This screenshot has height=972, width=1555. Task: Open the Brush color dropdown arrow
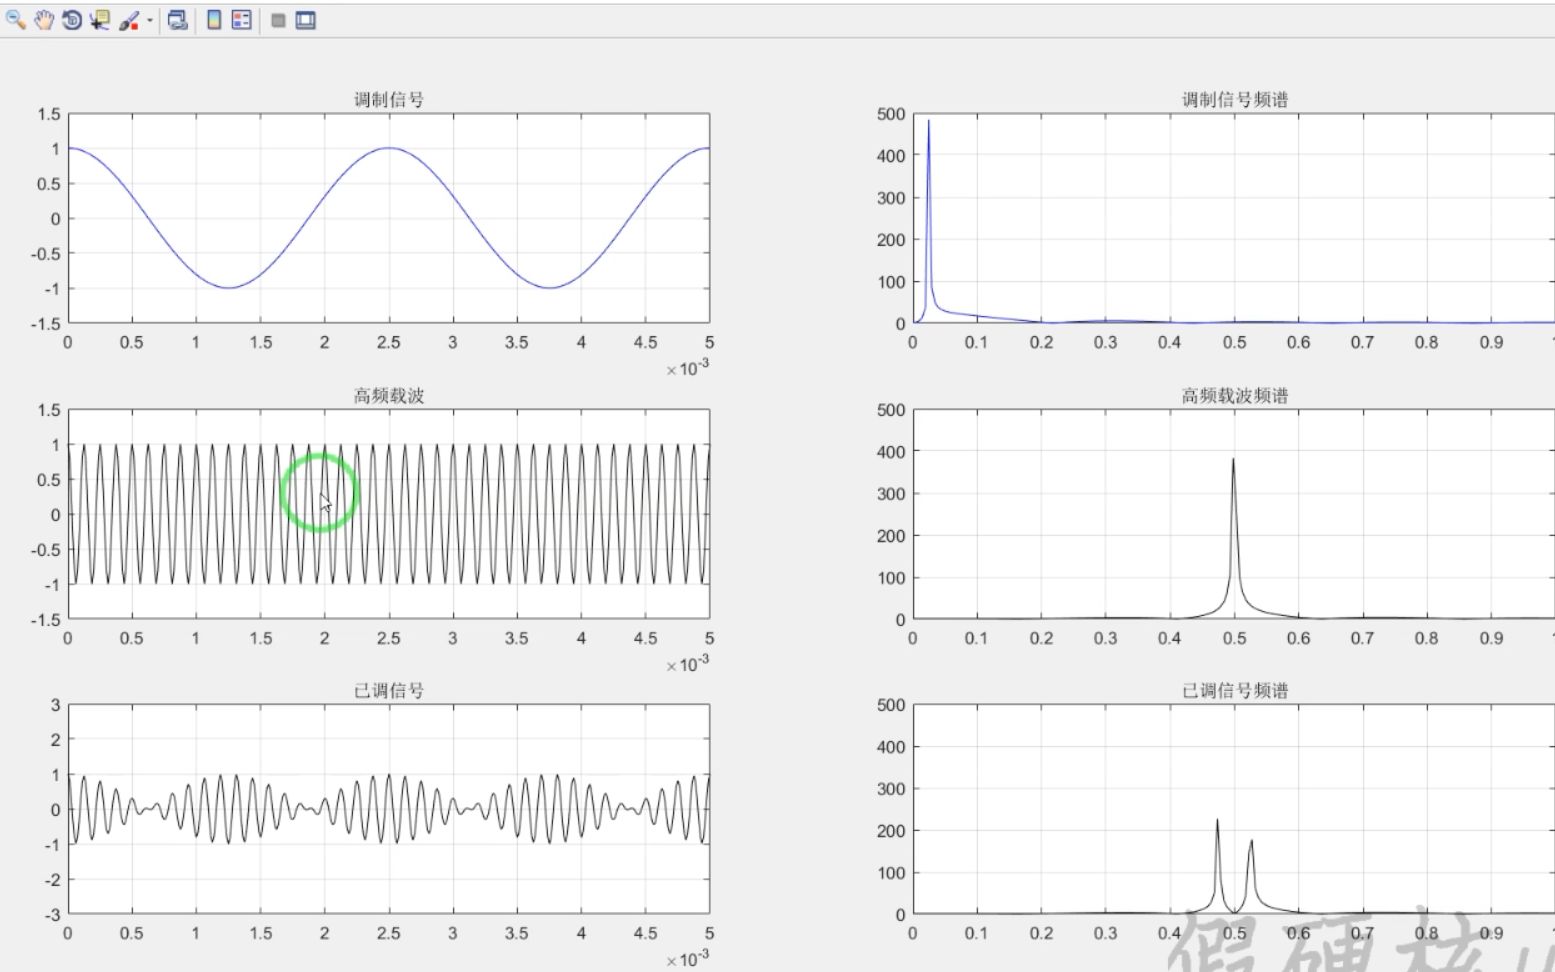point(150,20)
